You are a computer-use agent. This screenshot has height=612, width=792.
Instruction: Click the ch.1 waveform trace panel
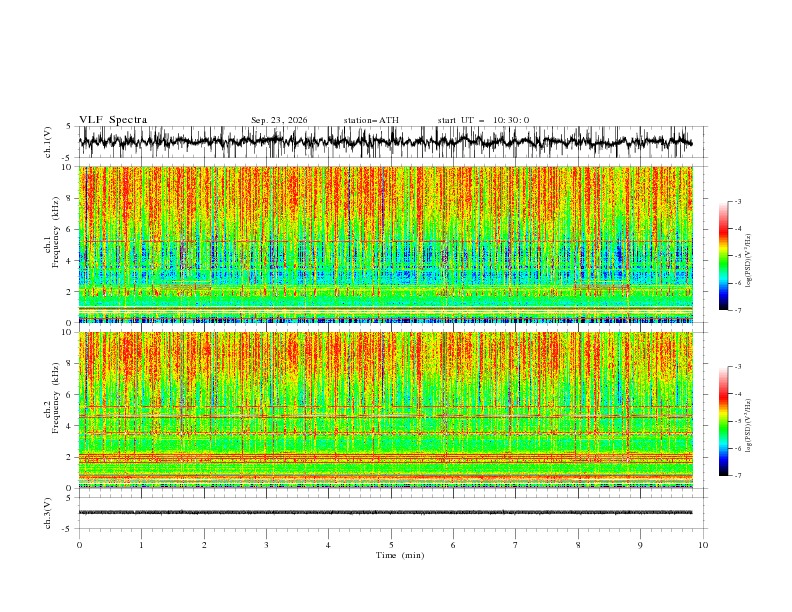pyautogui.click(x=393, y=142)
